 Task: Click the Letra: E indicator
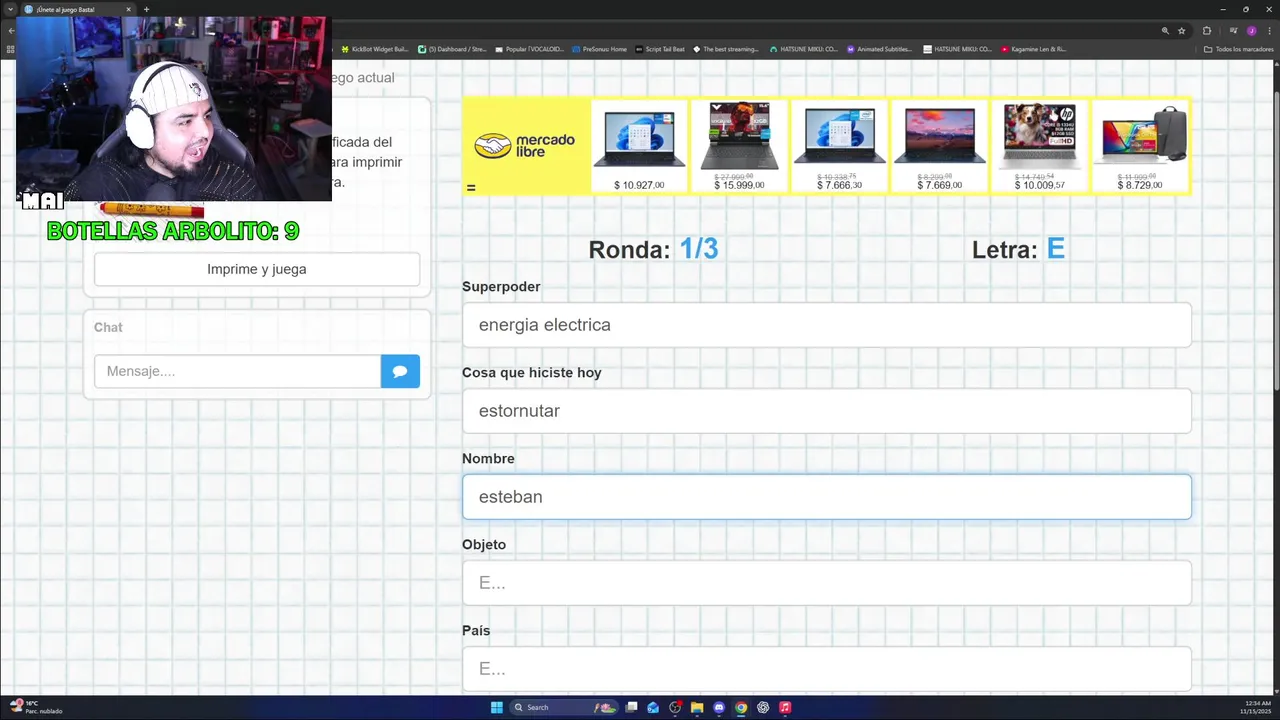(1018, 249)
